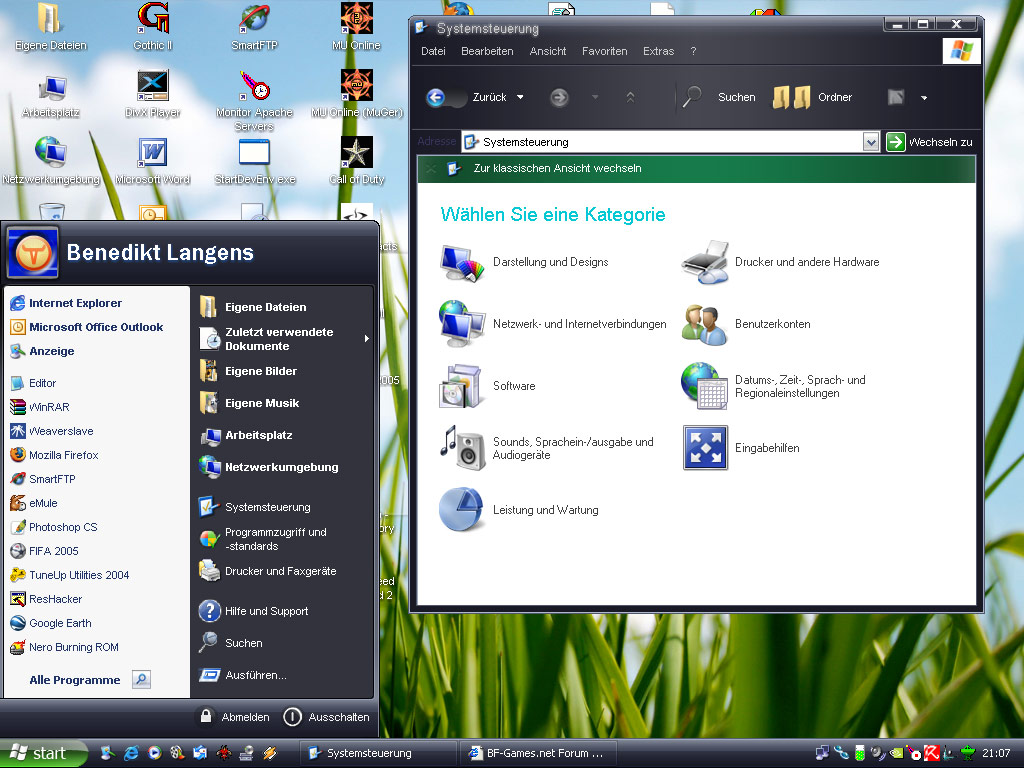Viewport: 1024px width, 768px height.
Task: Click the Systemsteuerung taskbar button
Action: tap(379, 753)
